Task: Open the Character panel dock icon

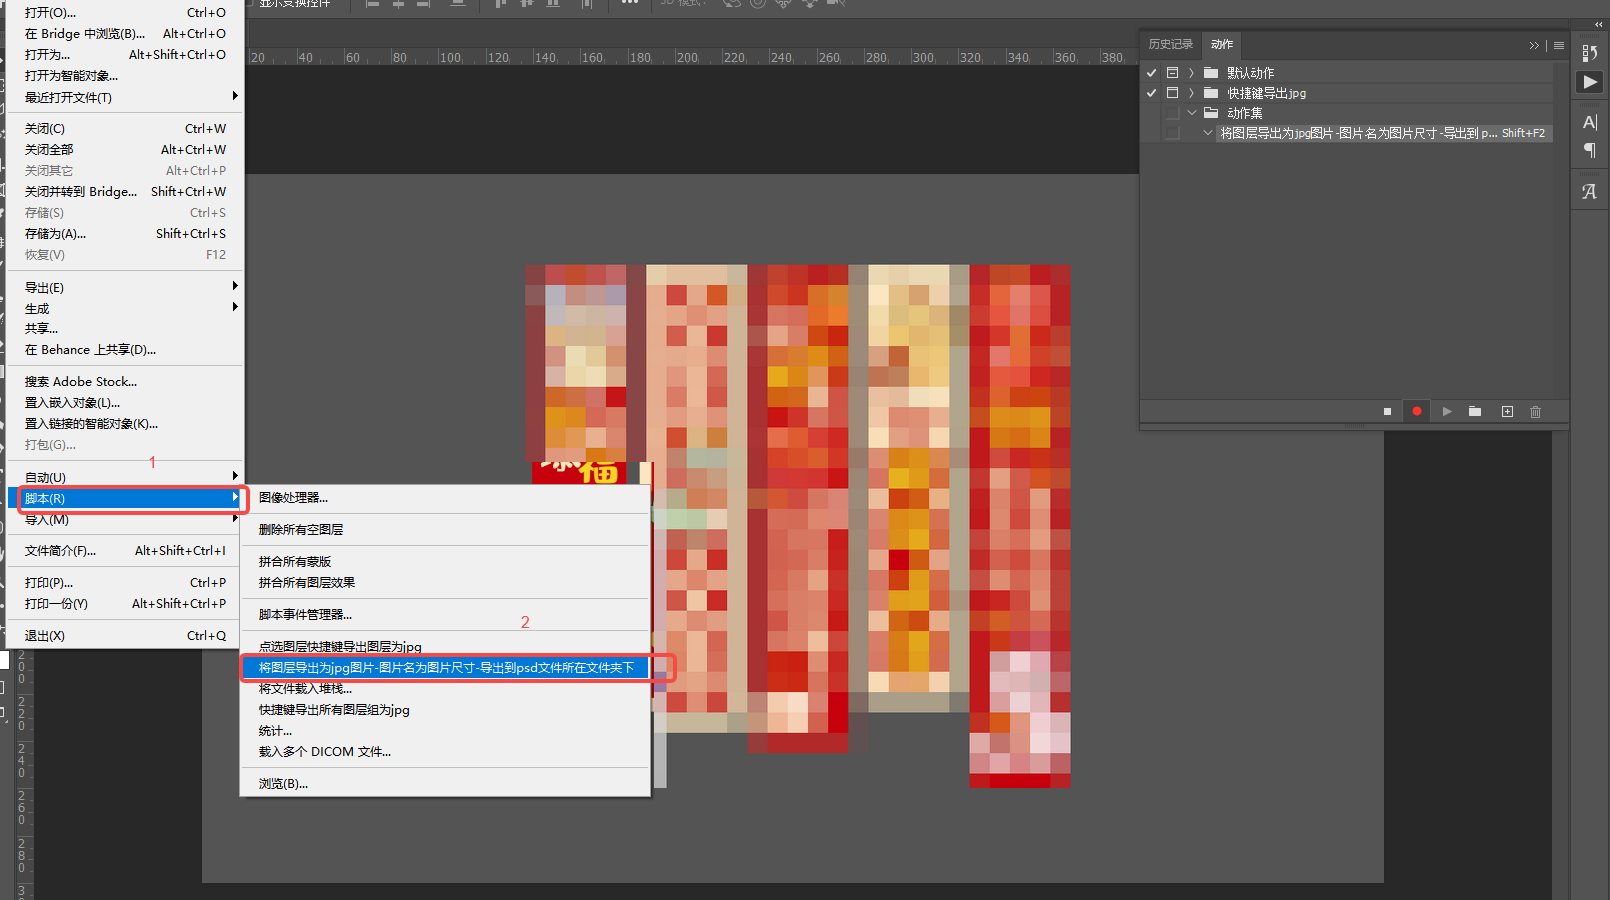Action: (1590, 122)
